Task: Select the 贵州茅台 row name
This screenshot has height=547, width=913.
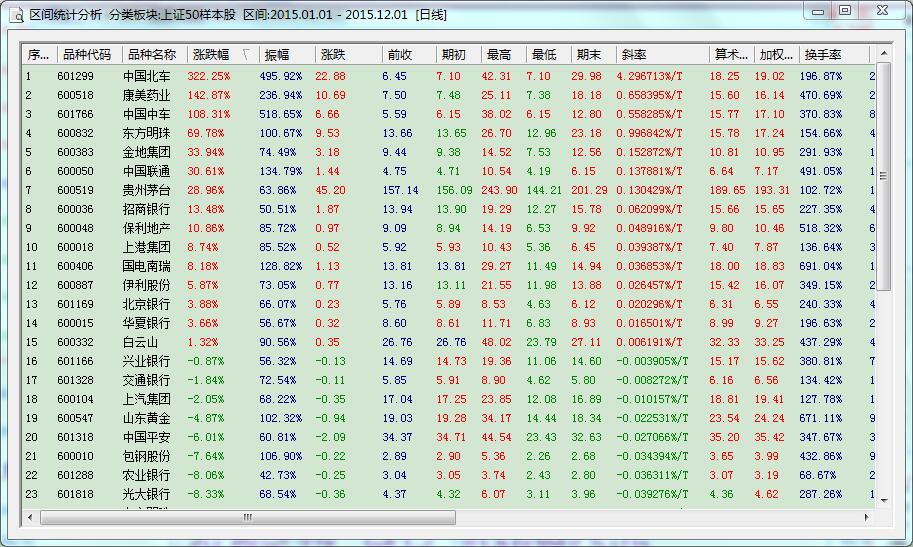Action: coord(146,190)
